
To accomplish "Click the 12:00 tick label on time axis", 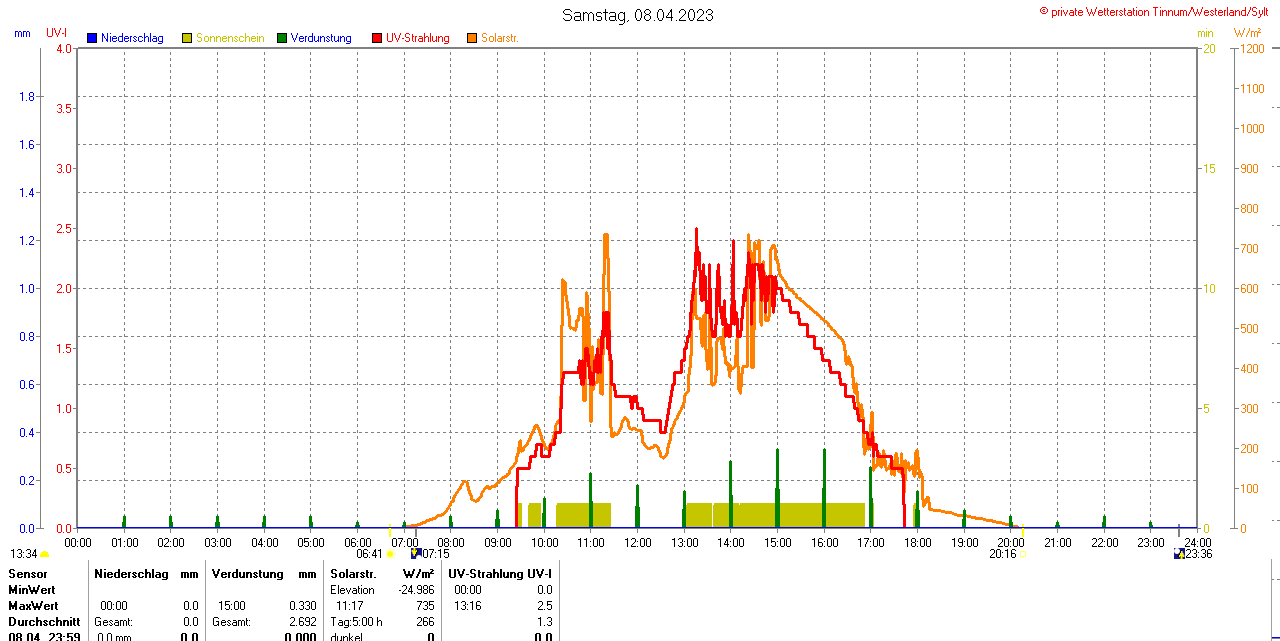I will coord(638,542).
